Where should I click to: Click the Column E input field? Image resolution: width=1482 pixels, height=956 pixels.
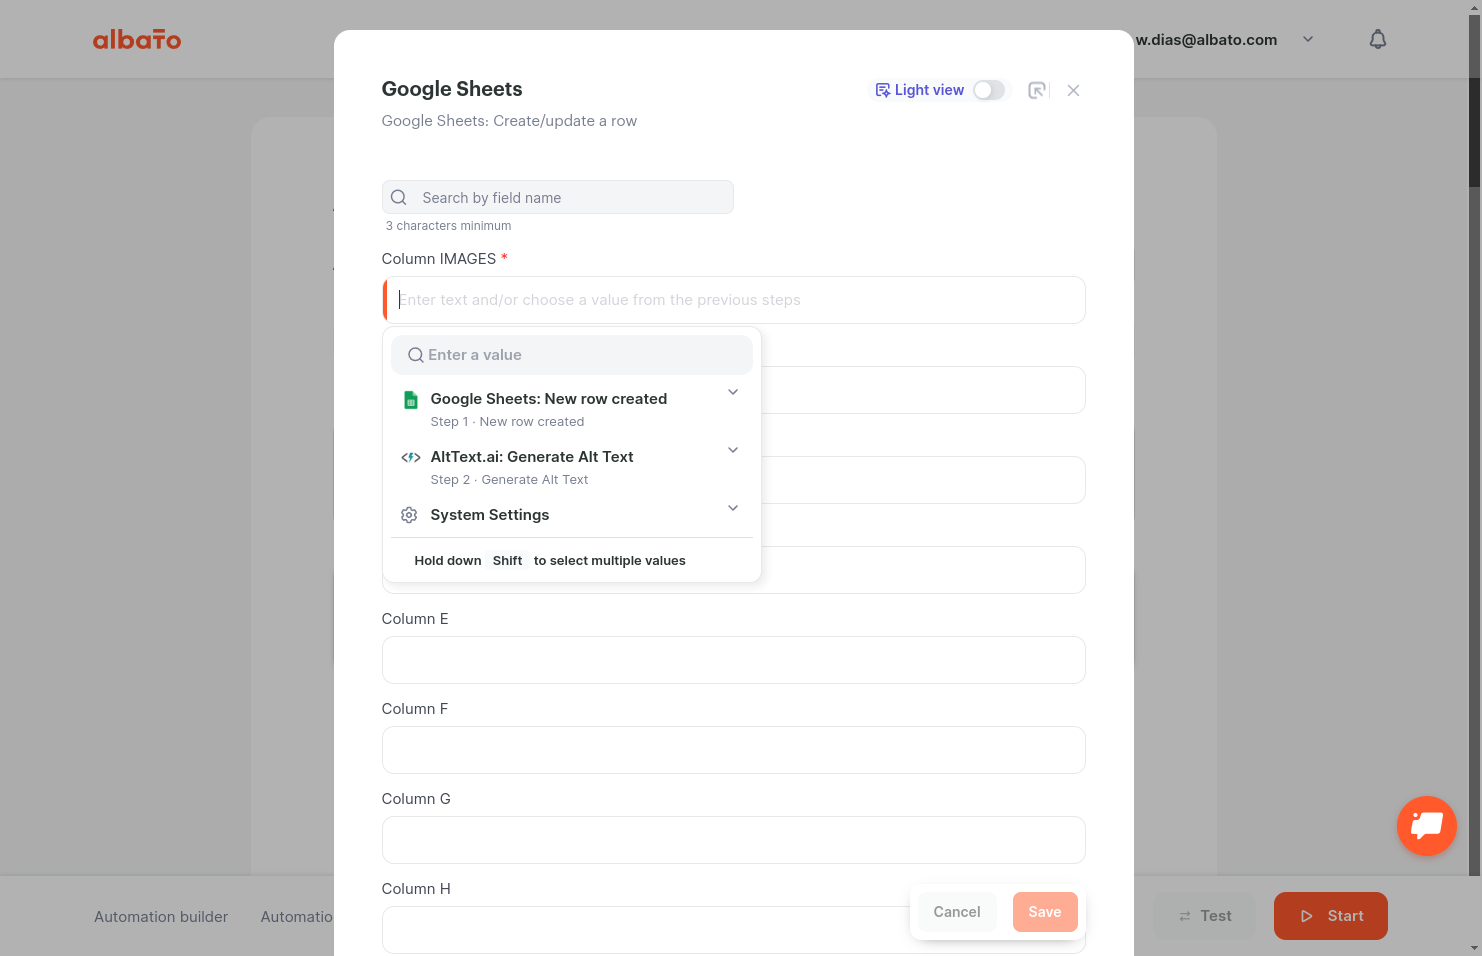click(x=734, y=660)
